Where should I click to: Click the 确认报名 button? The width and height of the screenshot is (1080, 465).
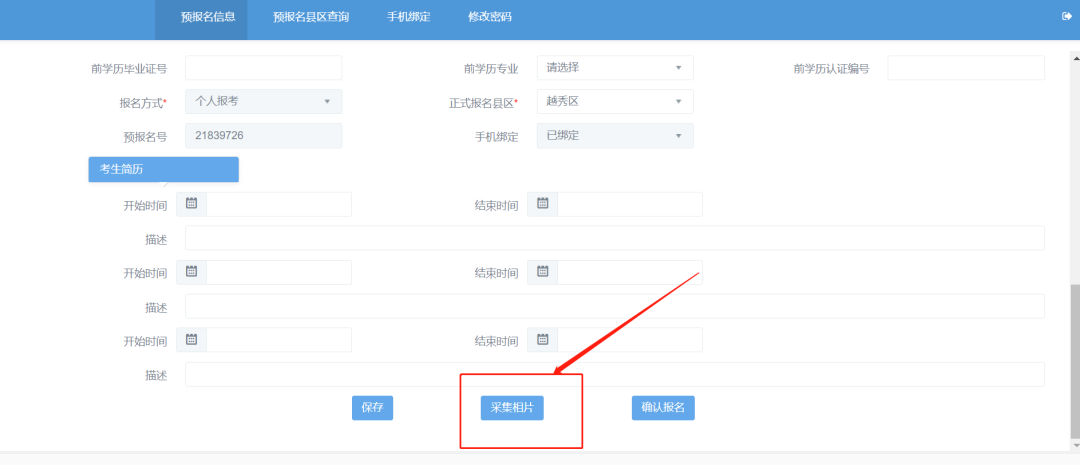[663, 408]
